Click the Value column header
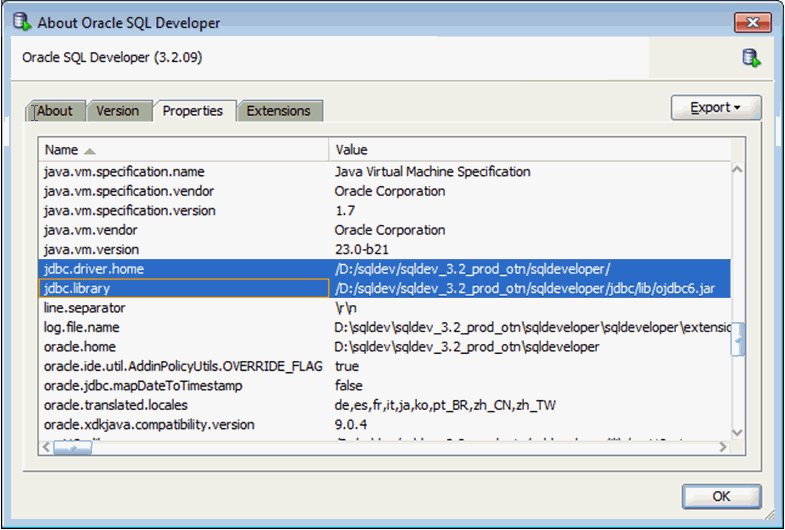The image size is (785, 530). pyautogui.click(x=530, y=150)
